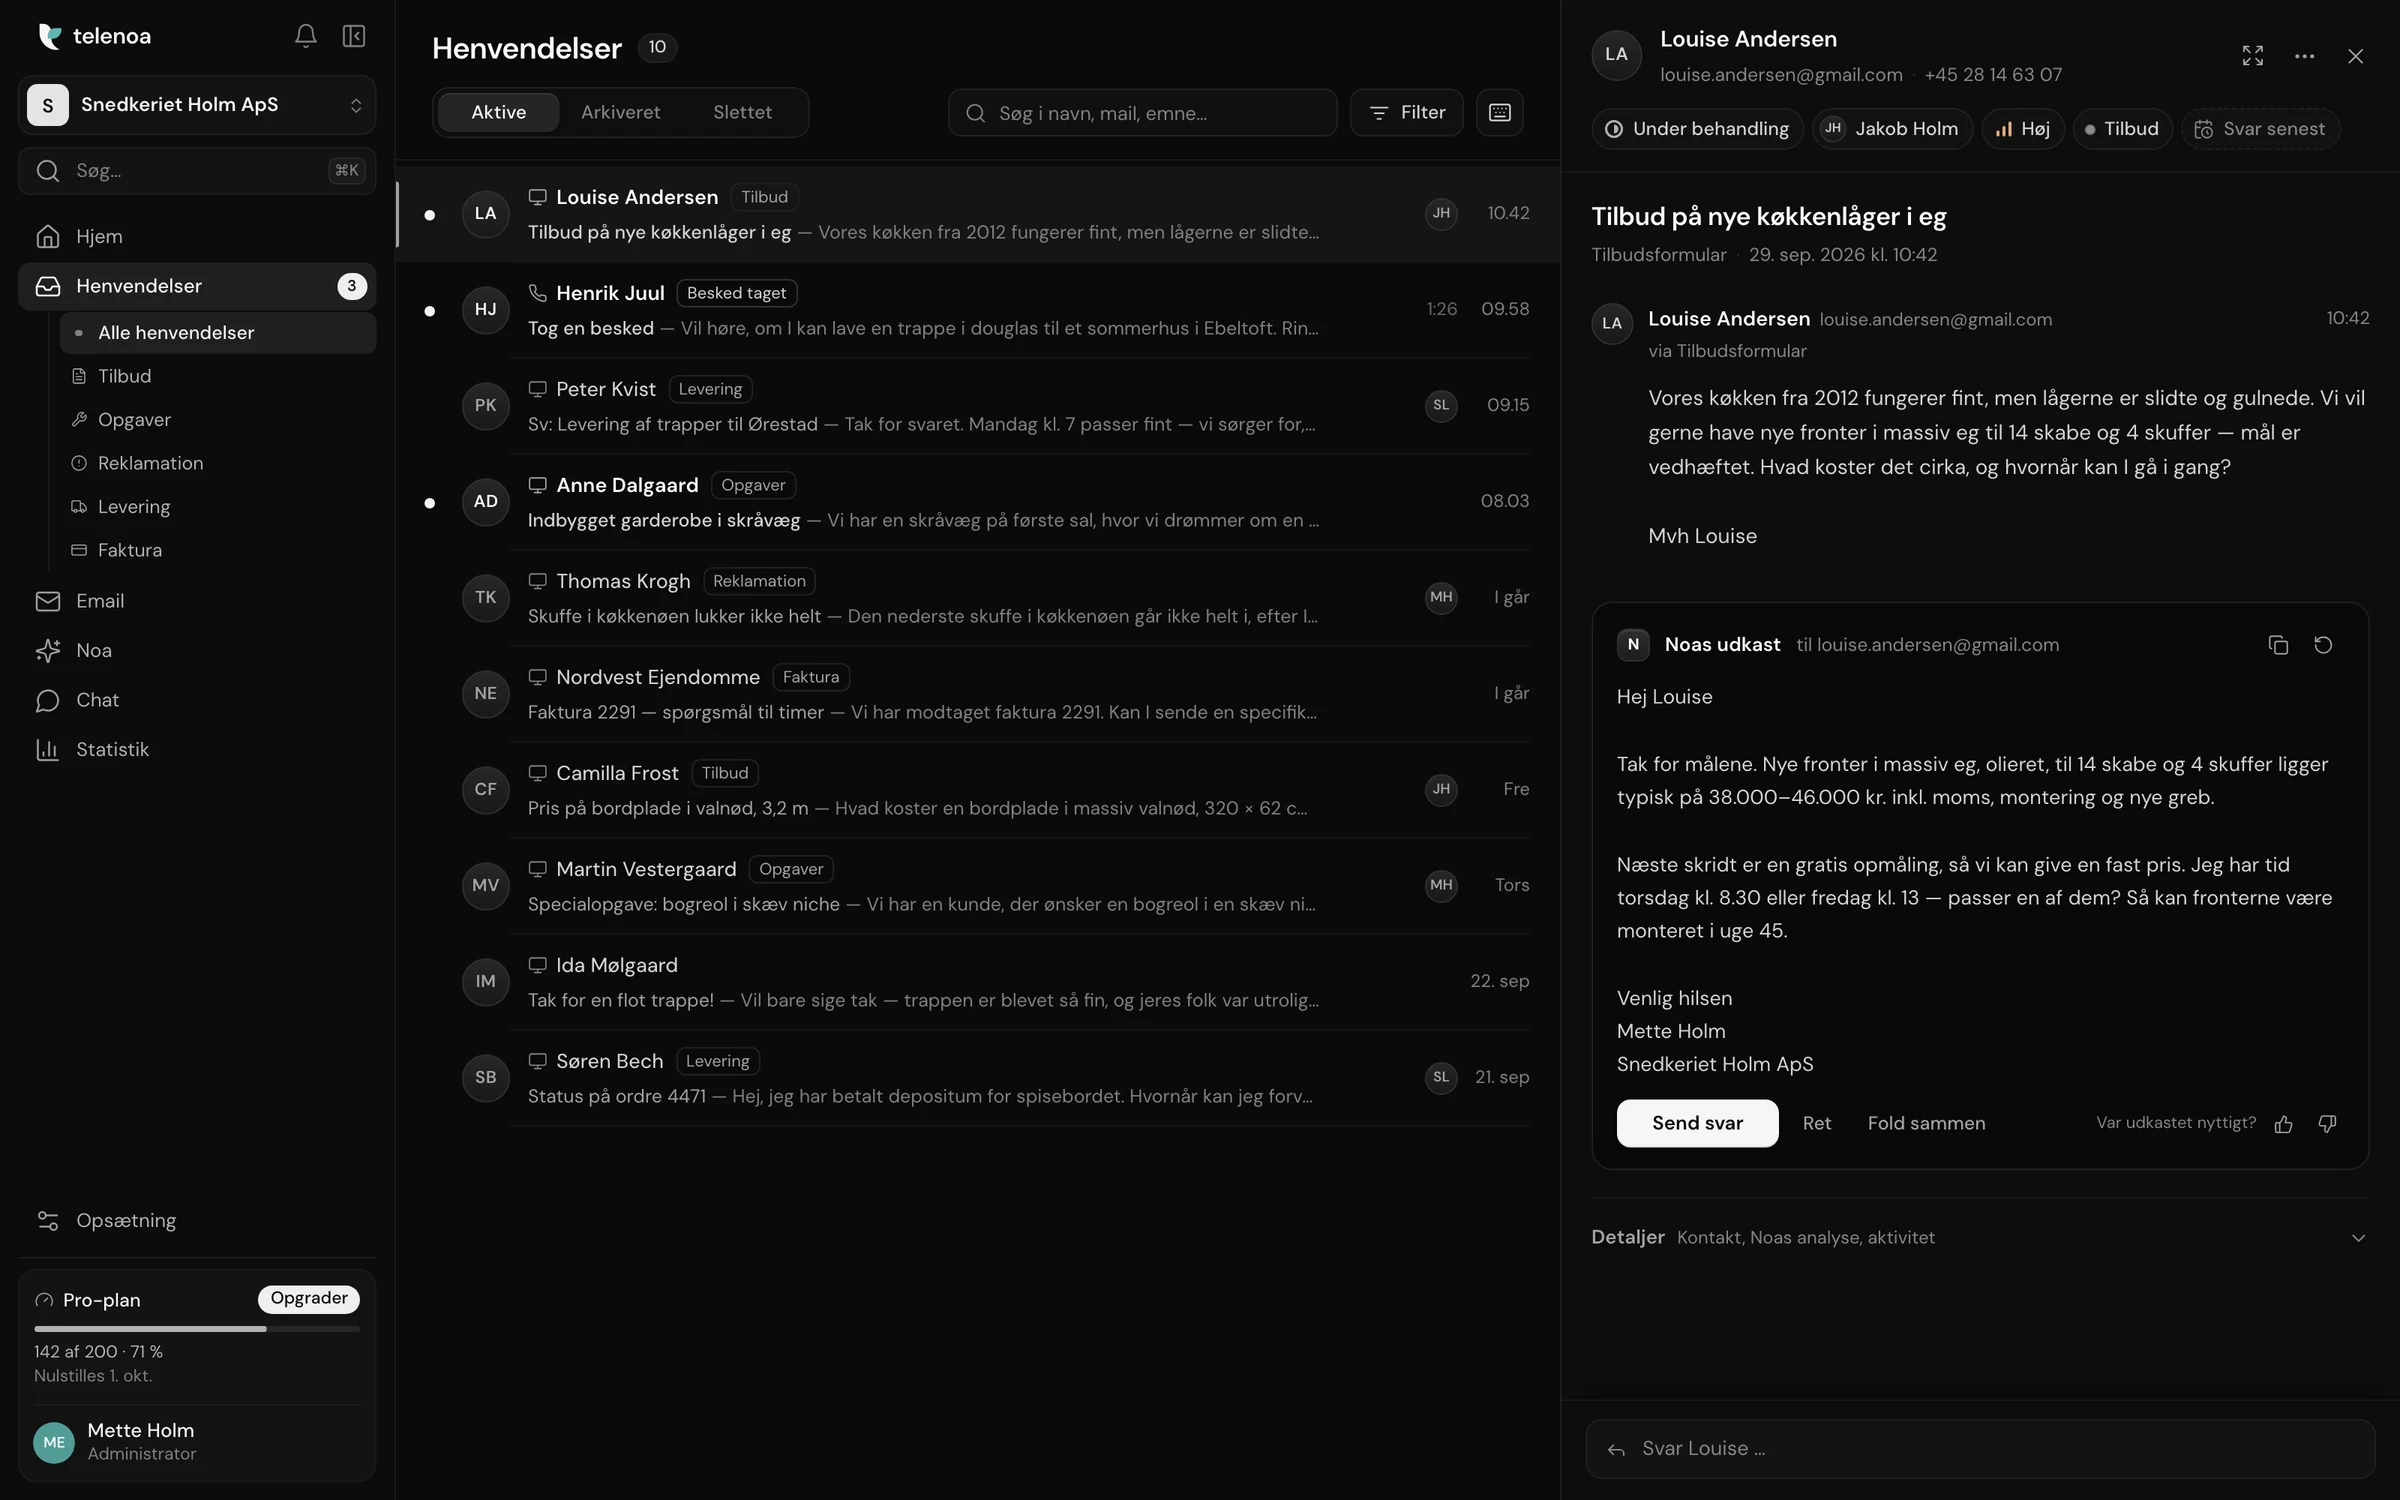Switch to the Arkiveret tab
This screenshot has width=2400, height=1500.
click(620, 112)
